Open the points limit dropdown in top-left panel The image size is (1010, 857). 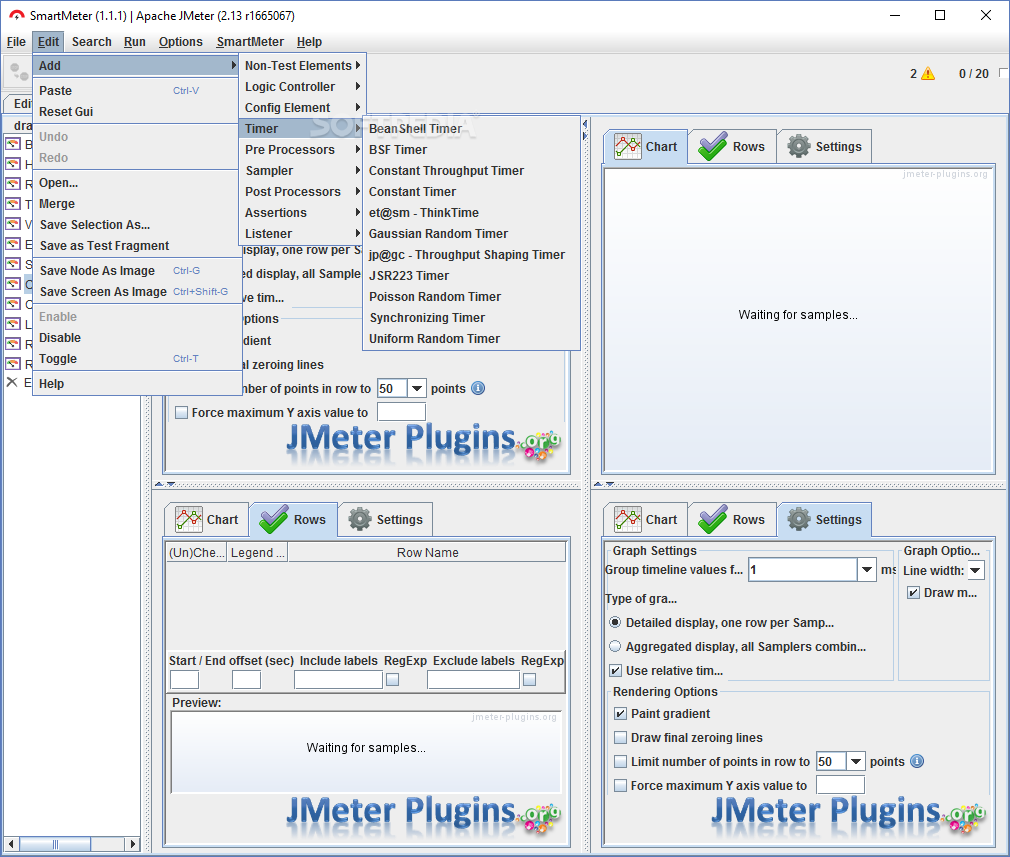click(x=417, y=389)
